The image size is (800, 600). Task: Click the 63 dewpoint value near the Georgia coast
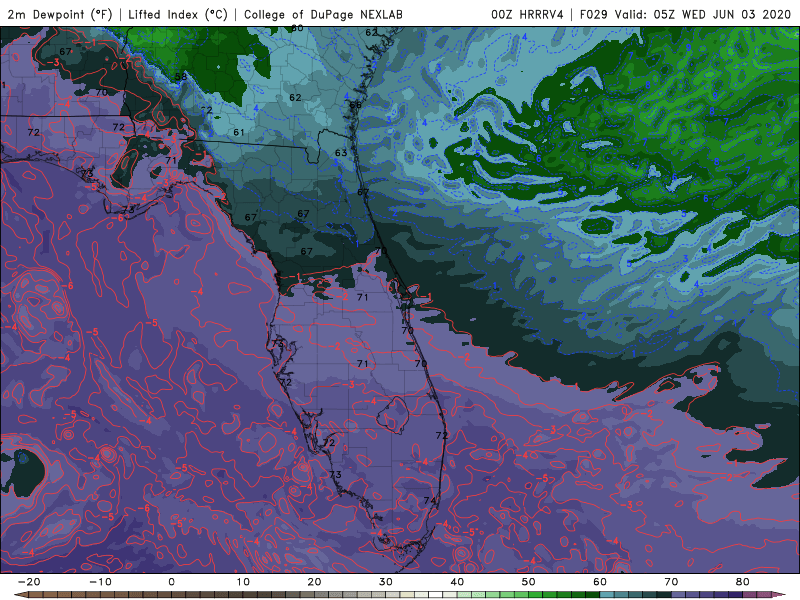tap(341, 153)
